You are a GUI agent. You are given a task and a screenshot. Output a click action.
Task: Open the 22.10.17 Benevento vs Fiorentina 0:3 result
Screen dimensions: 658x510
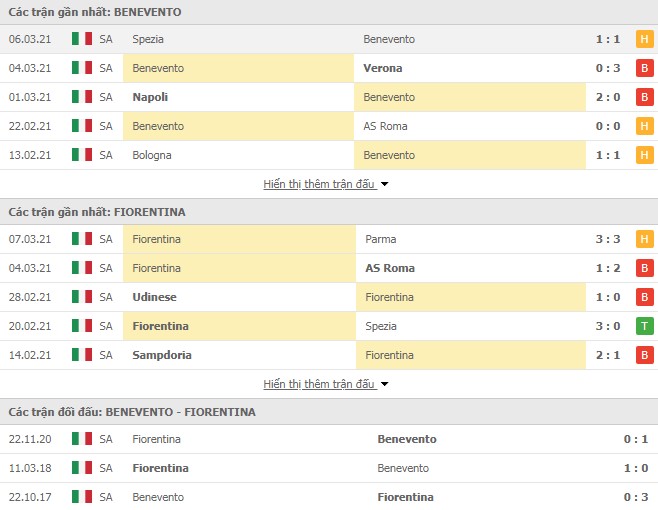[x=635, y=497]
